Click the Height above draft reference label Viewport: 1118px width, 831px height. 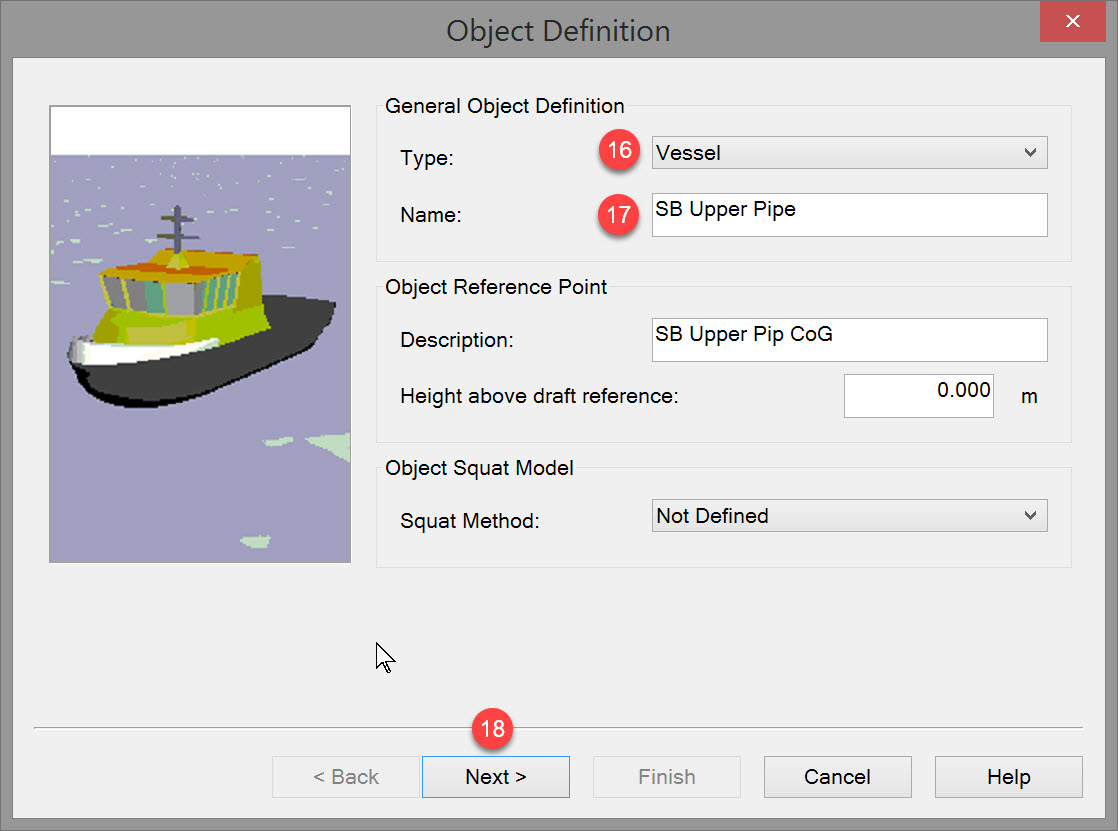(x=539, y=396)
